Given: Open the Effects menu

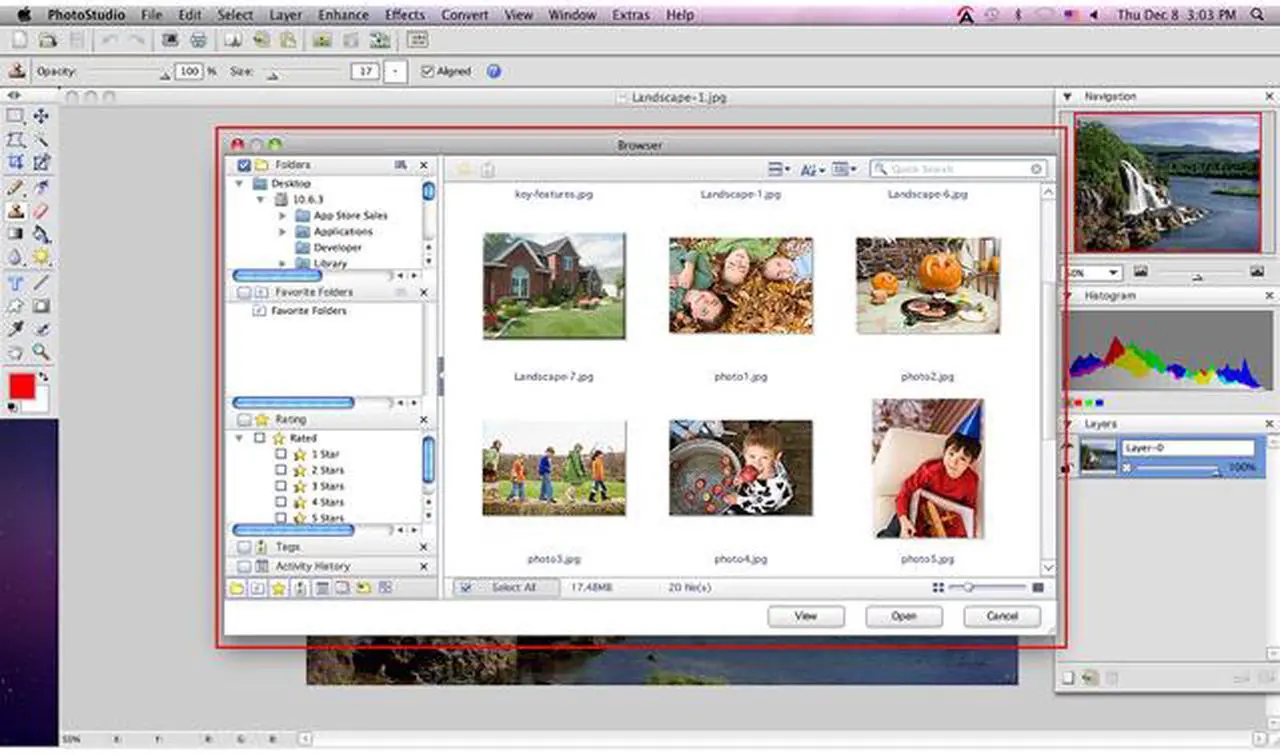Looking at the screenshot, I should (404, 15).
